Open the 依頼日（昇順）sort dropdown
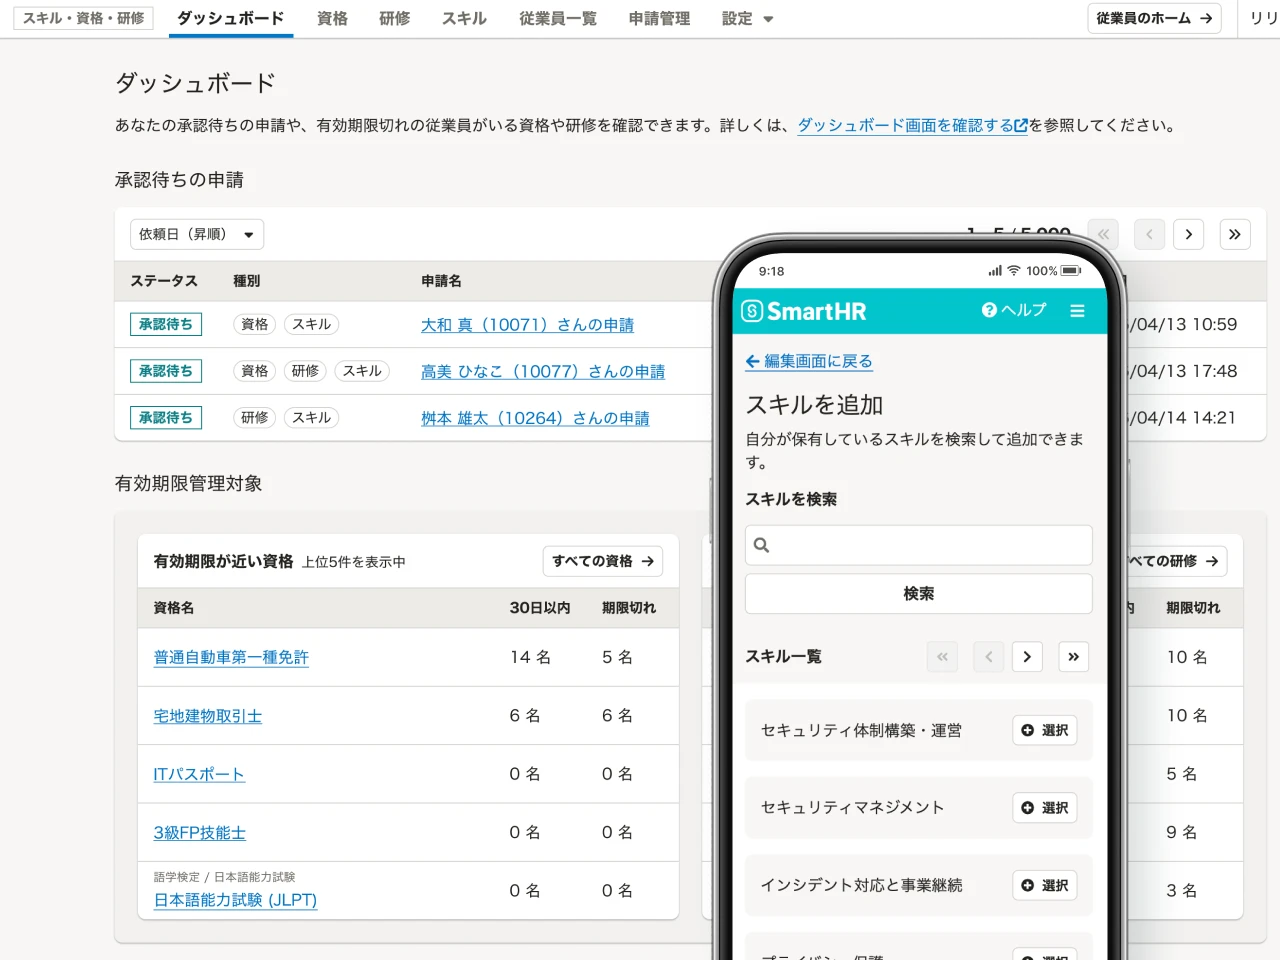The image size is (1280, 960). pos(196,233)
